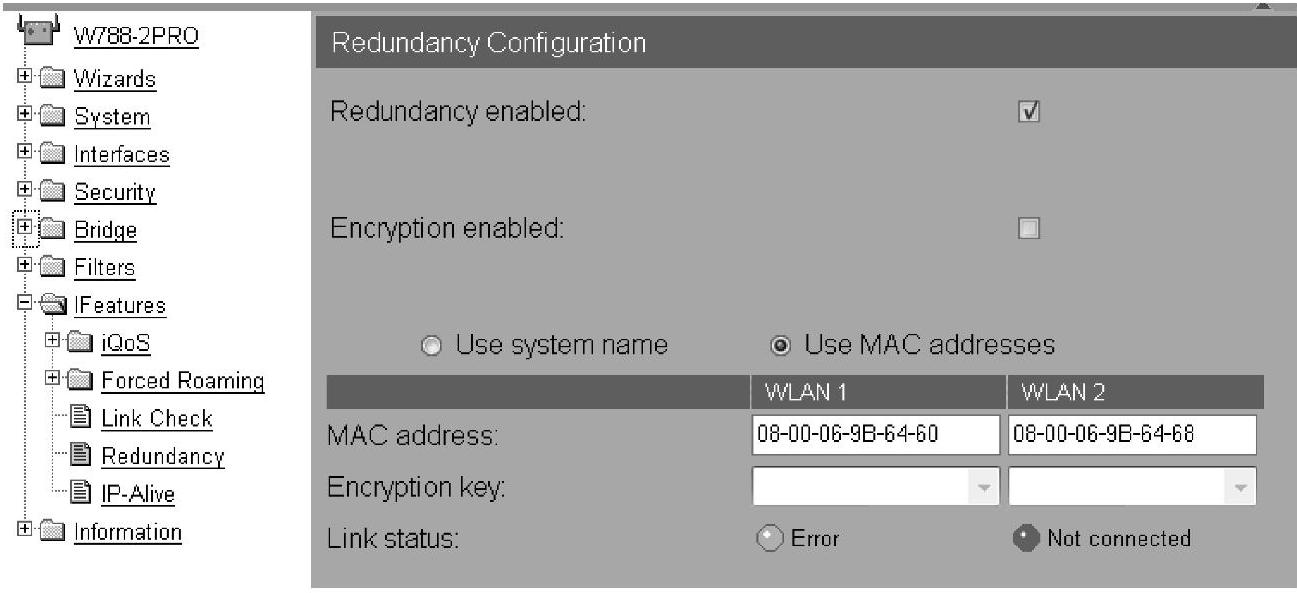Viewport: 1297px width, 593px height.
Task: Open the WLAN 1 encryption key dropdown
Action: coord(984,488)
